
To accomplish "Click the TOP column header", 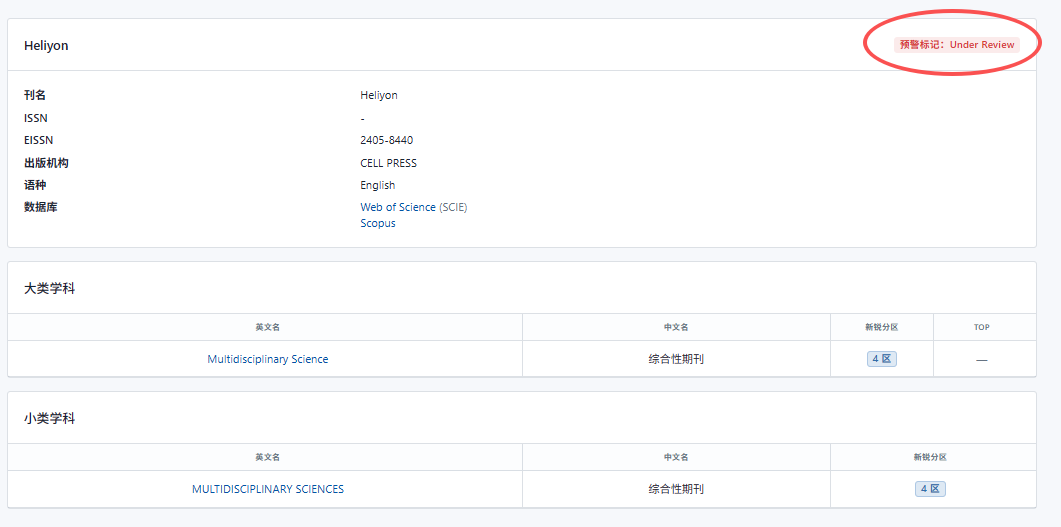I will point(981,327).
